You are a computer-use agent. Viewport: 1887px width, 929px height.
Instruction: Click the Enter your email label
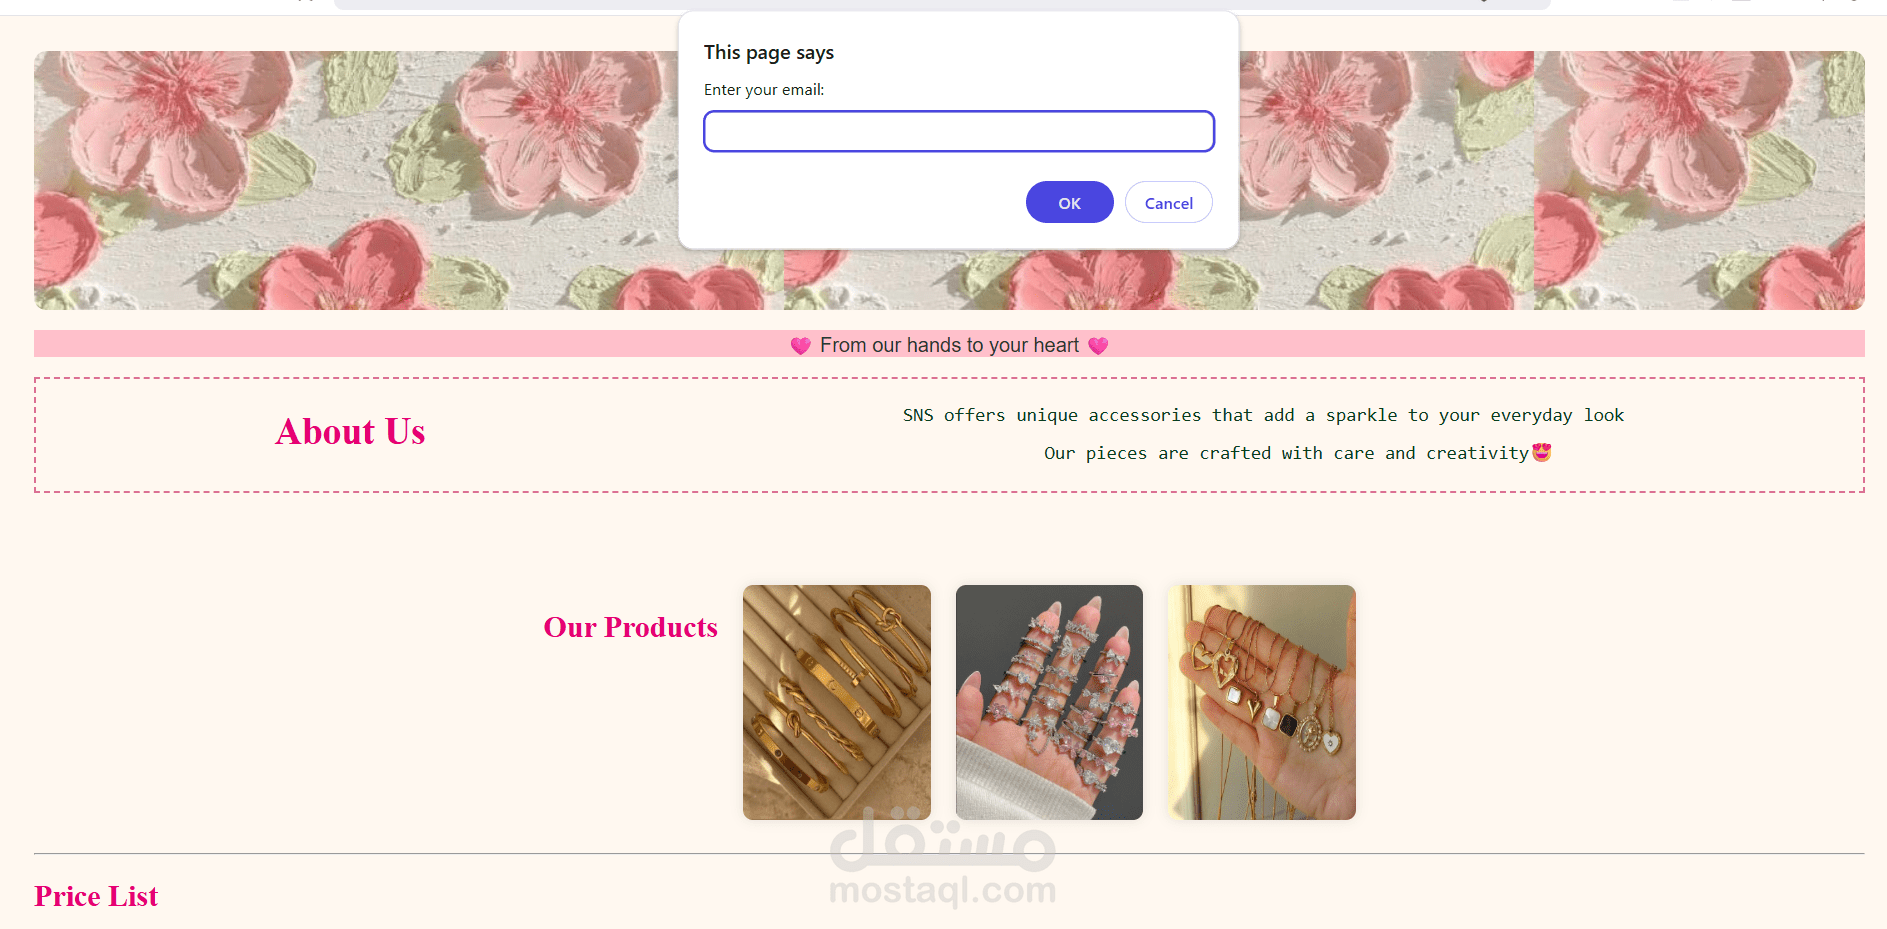(x=764, y=90)
